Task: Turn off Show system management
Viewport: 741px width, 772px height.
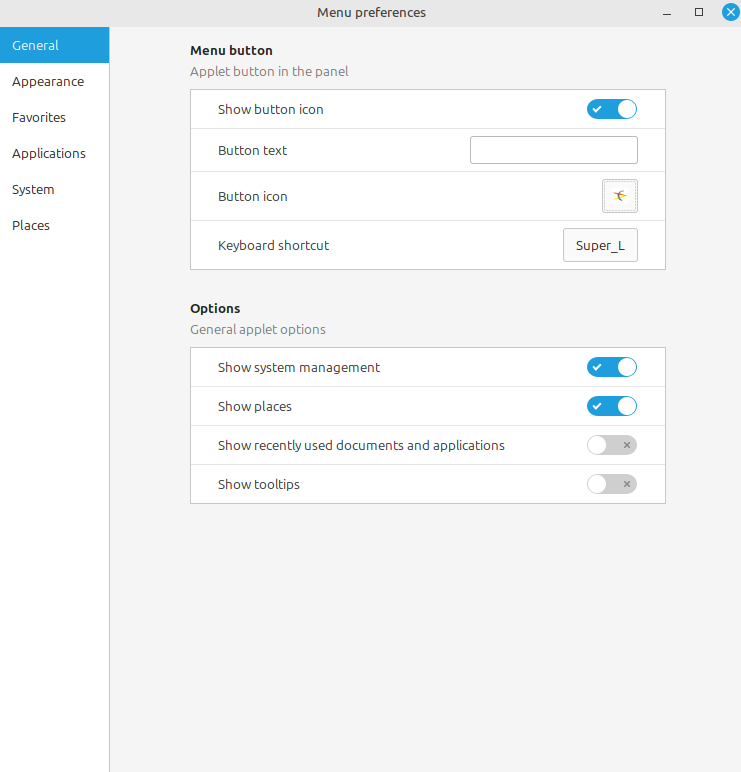Action: [x=611, y=367]
